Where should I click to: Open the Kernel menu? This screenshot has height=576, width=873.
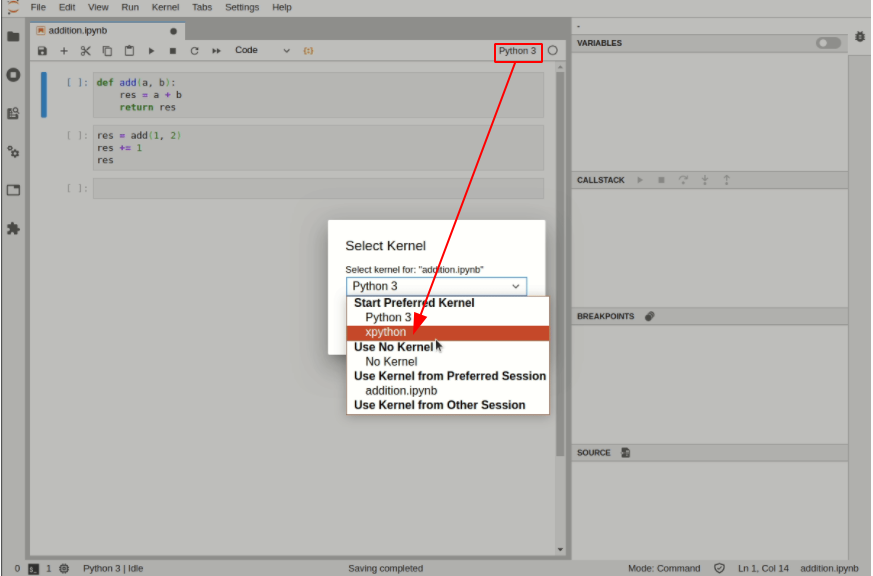point(165,7)
